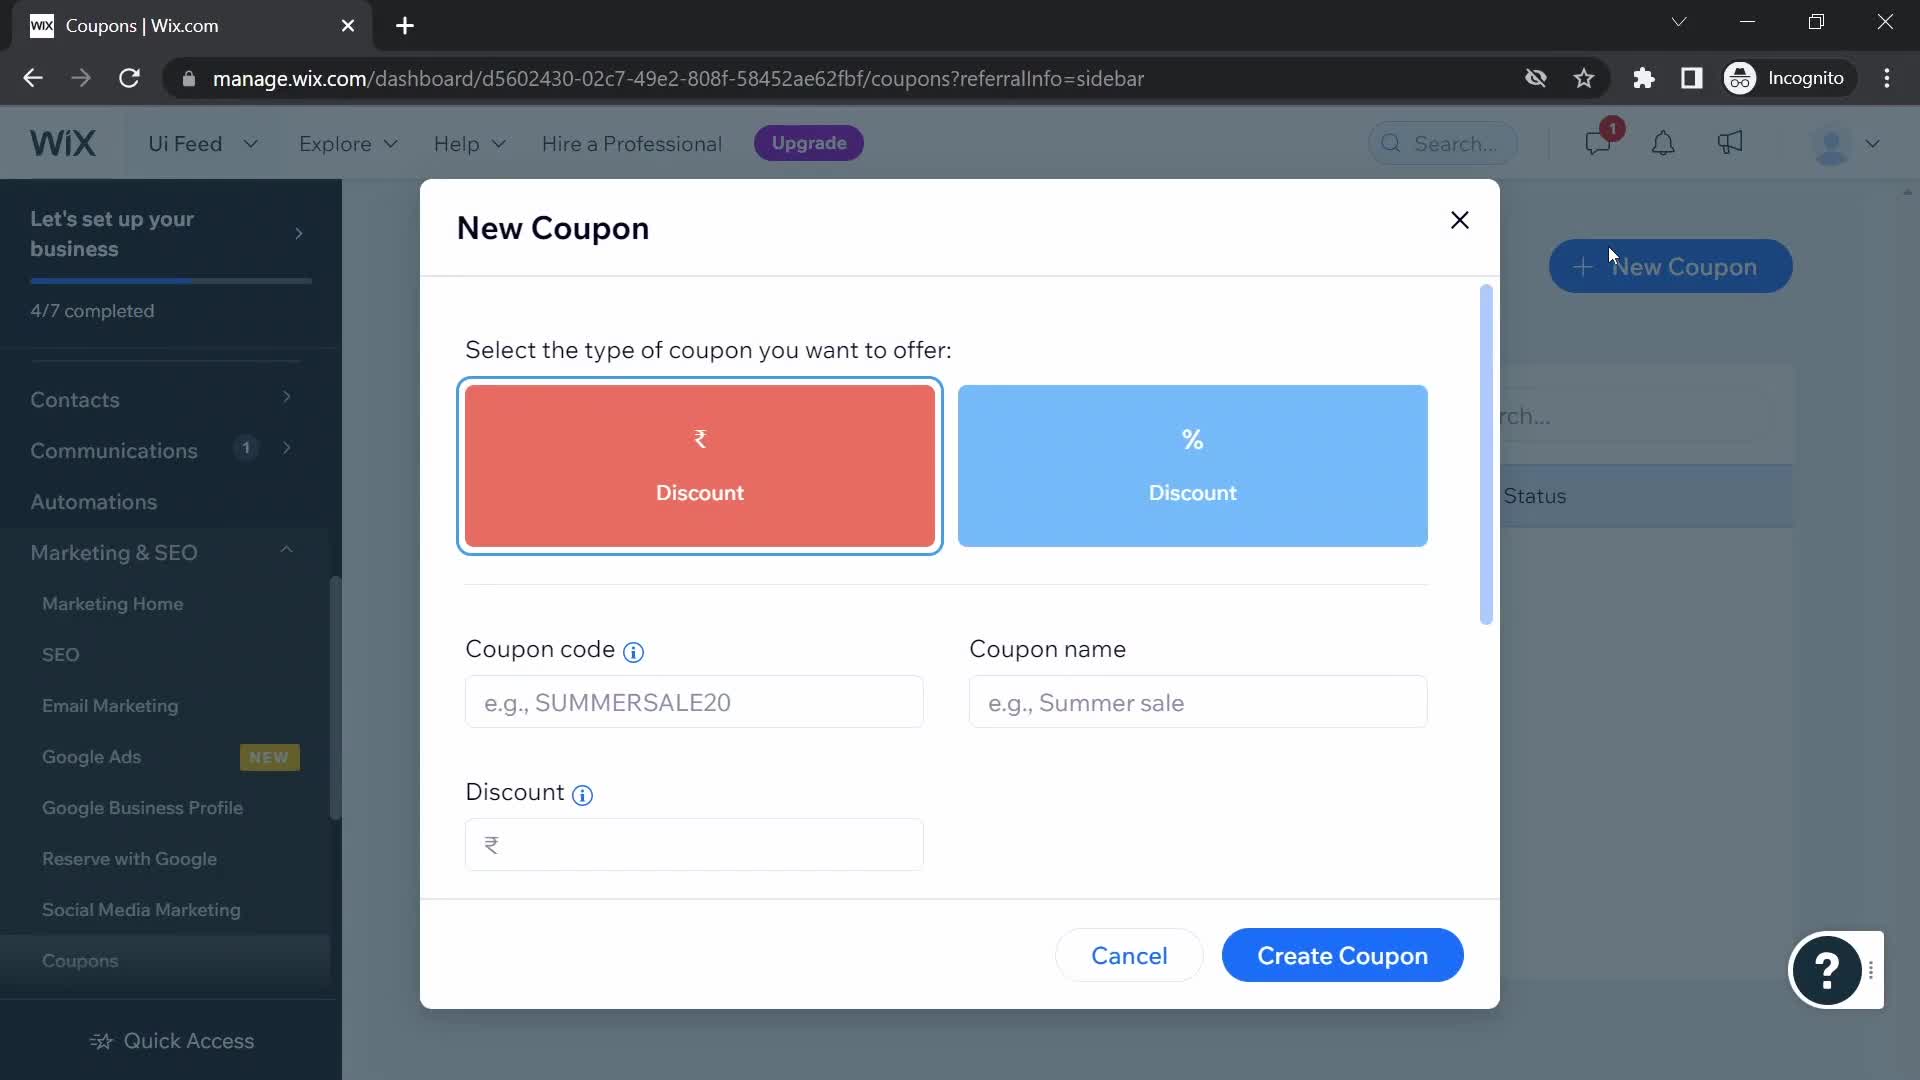The height and width of the screenshot is (1080, 1920).
Task: Click the Discount info icon
Action: coord(583,794)
